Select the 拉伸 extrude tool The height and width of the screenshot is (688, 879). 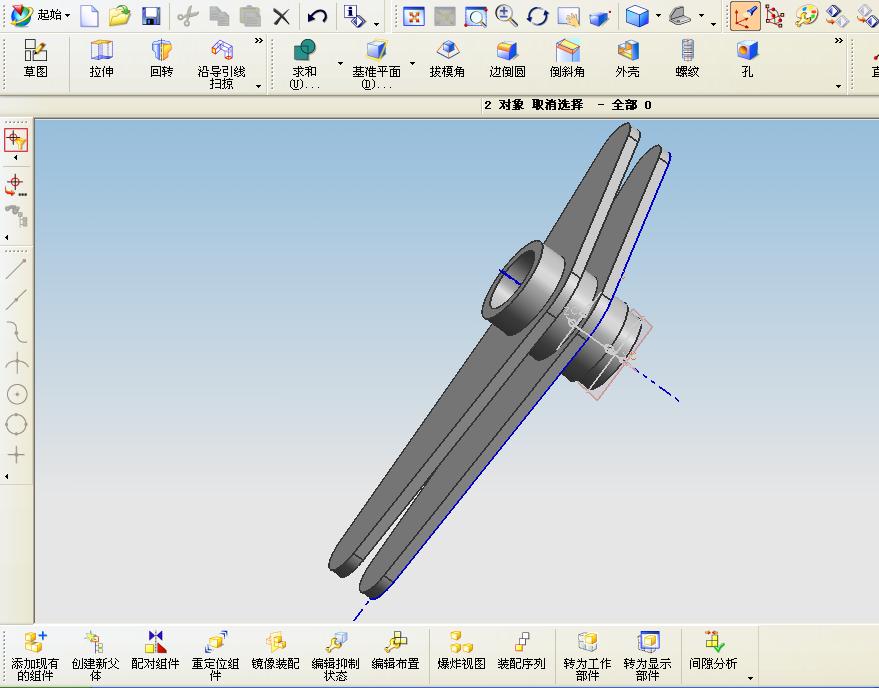[101, 58]
